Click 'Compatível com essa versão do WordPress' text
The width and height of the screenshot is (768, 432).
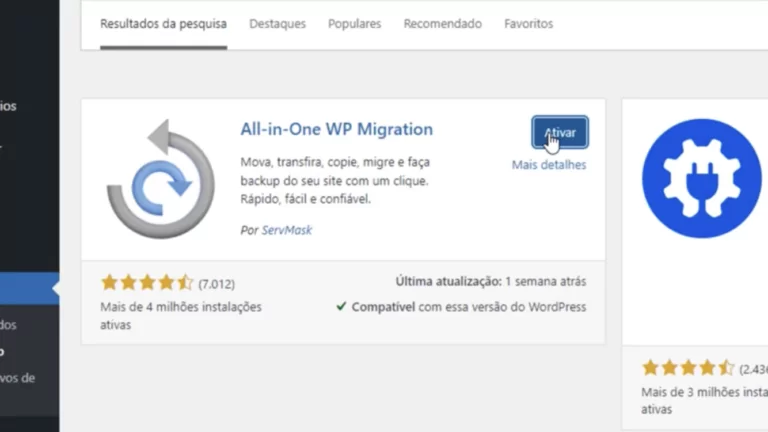(x=469, y=307)
